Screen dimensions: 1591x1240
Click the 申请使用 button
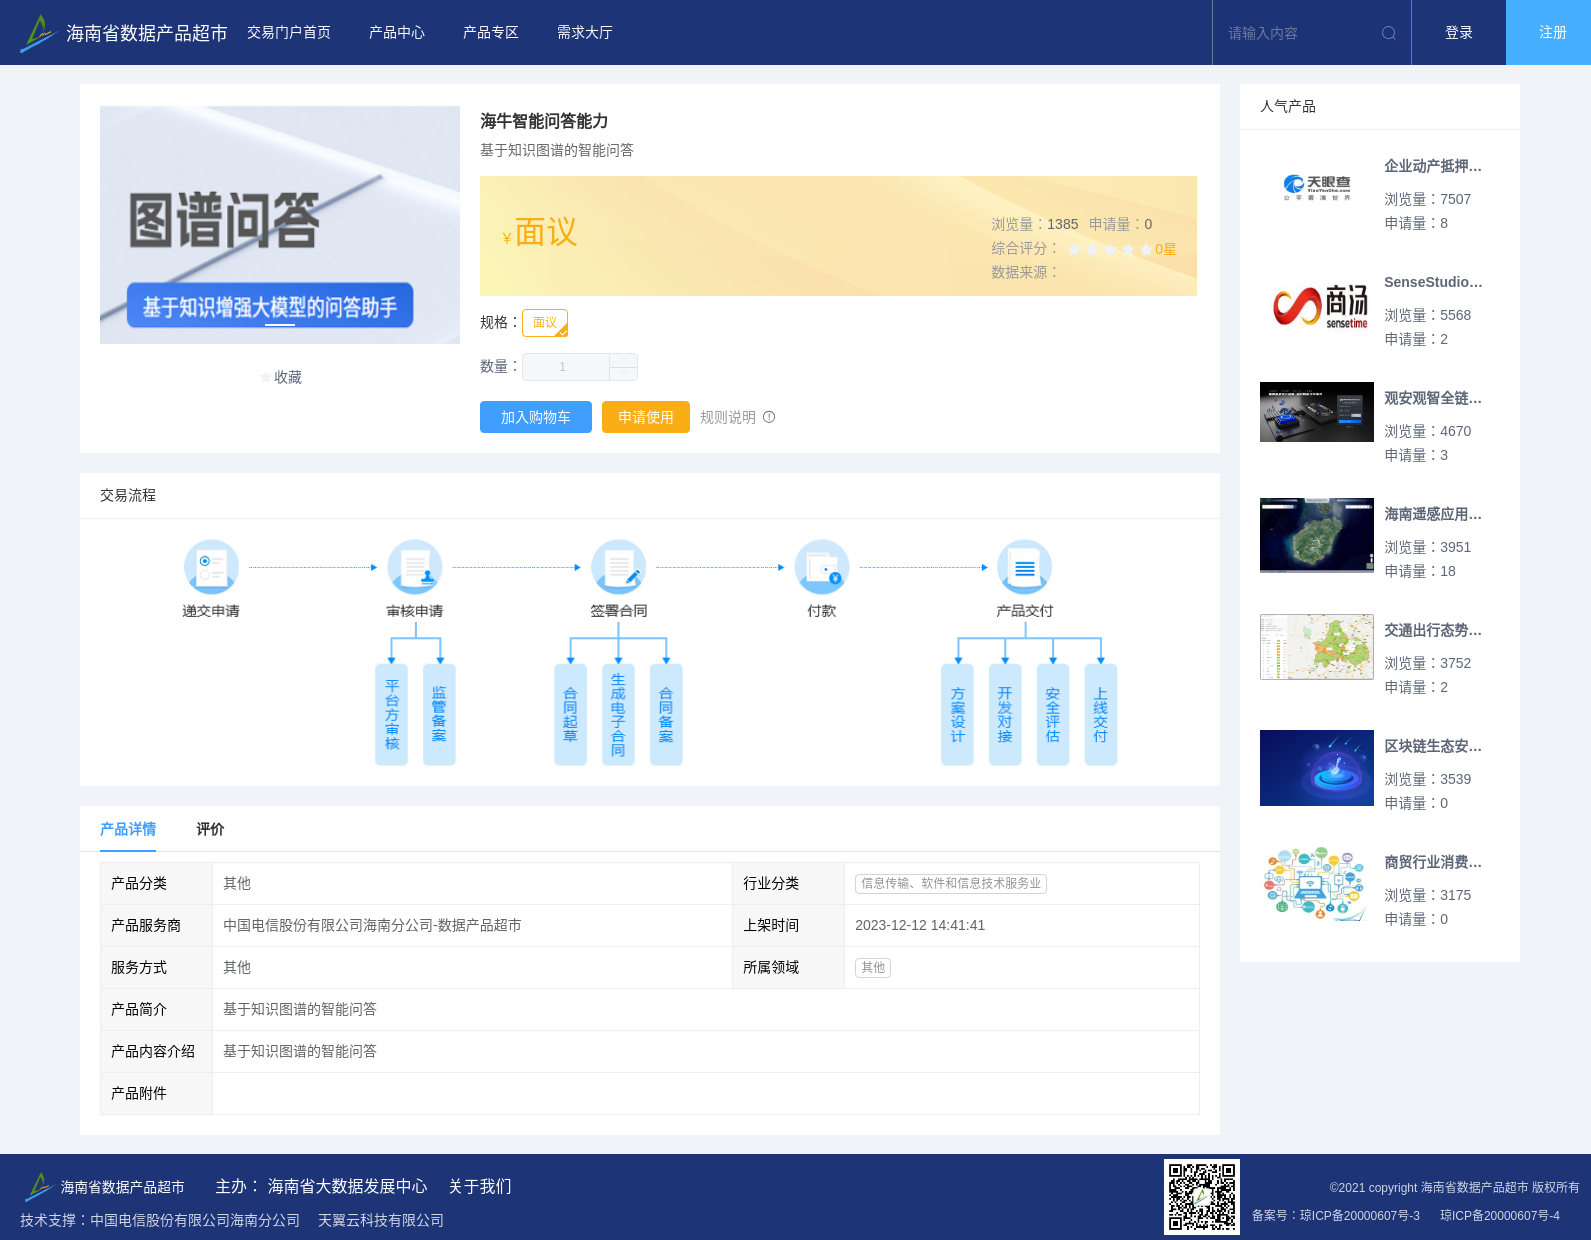click(x=646, y=417)
